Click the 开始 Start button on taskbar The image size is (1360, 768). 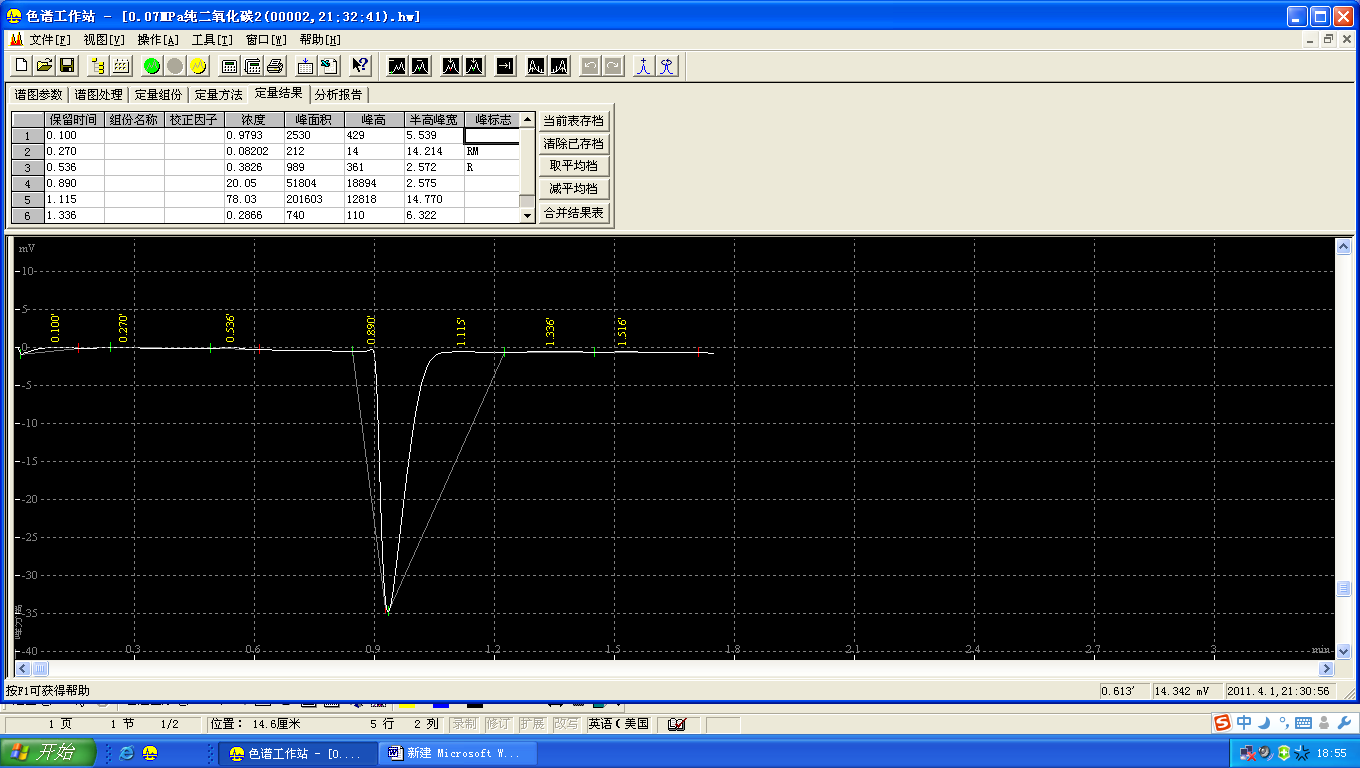(x=48, y=753)
